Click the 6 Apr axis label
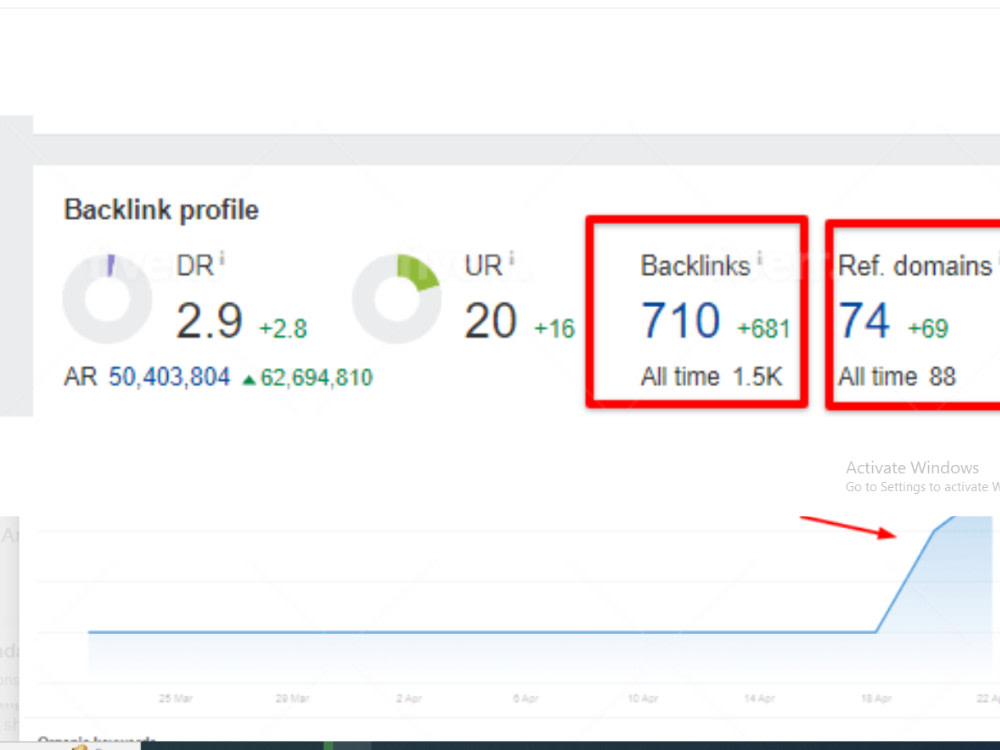Image resolution: width=1000 pixels, height=750 pixels. coord(526,698)
